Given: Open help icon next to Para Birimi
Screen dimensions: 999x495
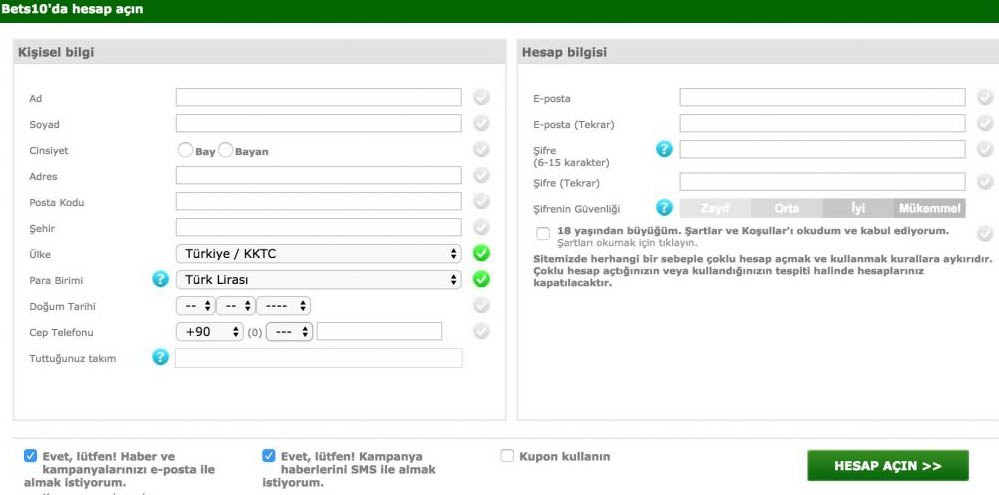Looking at the screenshot, I should coord(161,280).
